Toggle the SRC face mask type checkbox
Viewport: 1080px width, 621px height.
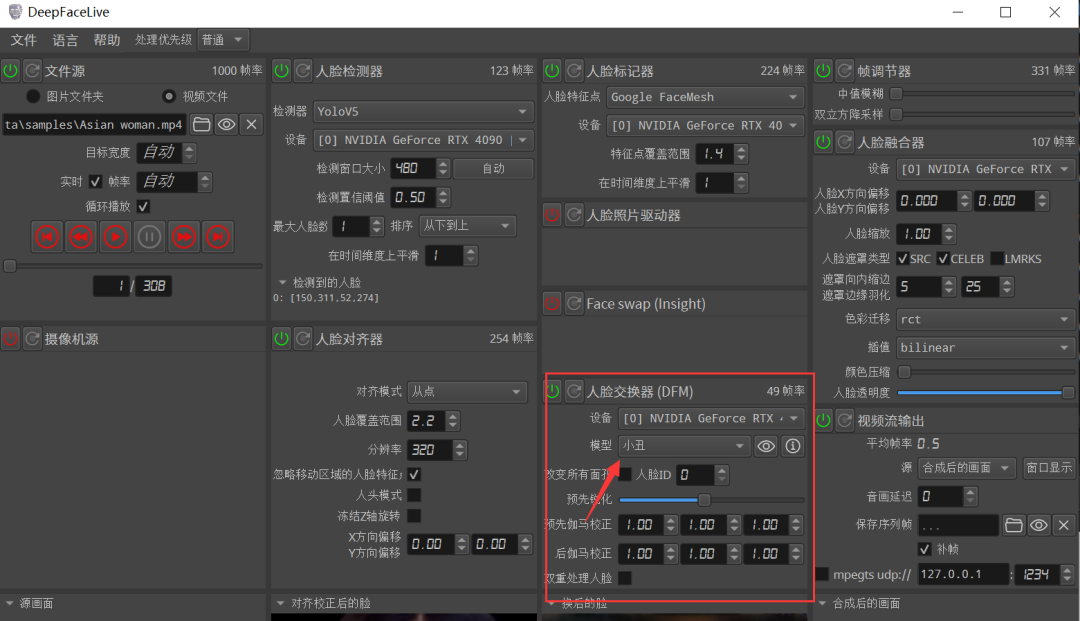[x=902, y=259]
